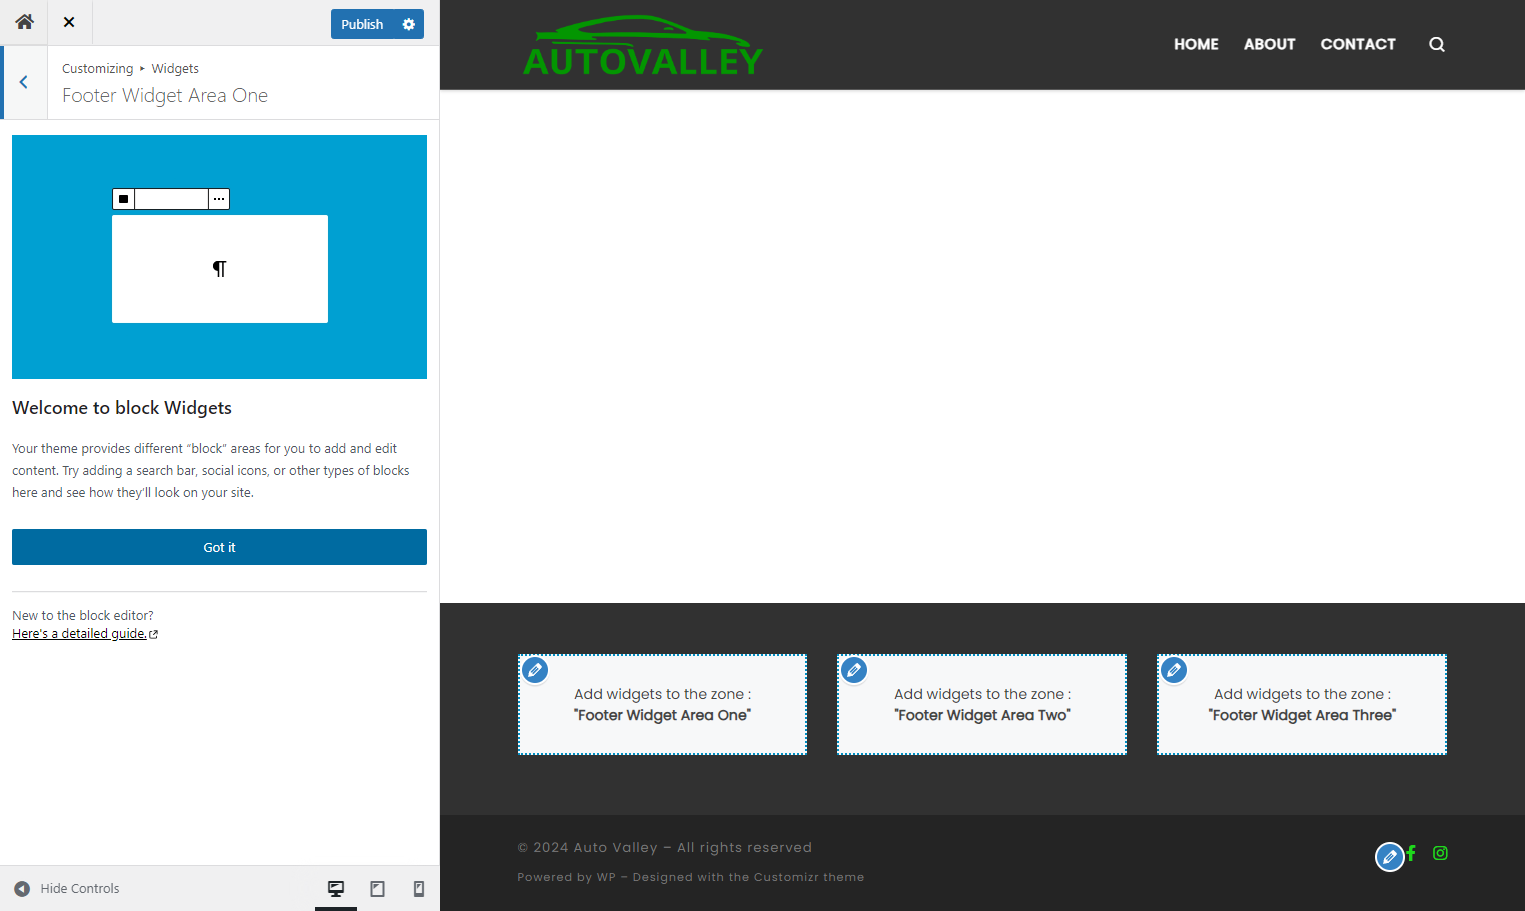Click edit pencil for Footer Widget Area One
This screenshot has width=1525, height=911.
(535, 670)
